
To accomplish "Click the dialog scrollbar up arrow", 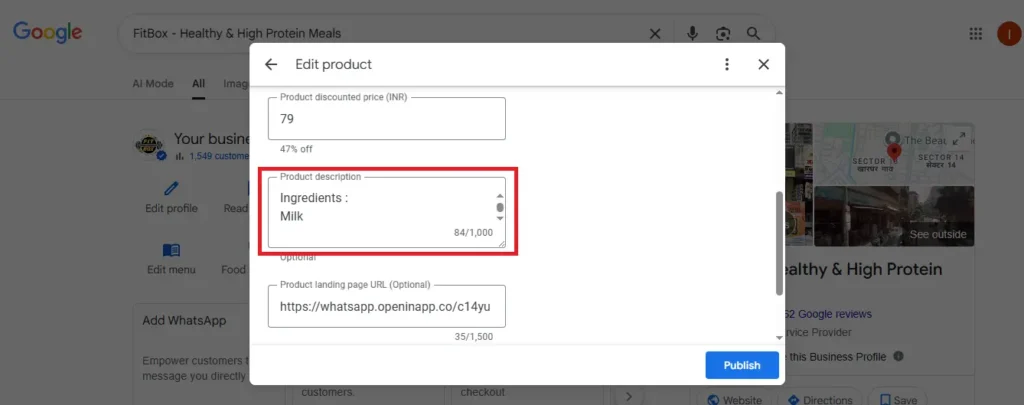I will [x=778, y=93].
